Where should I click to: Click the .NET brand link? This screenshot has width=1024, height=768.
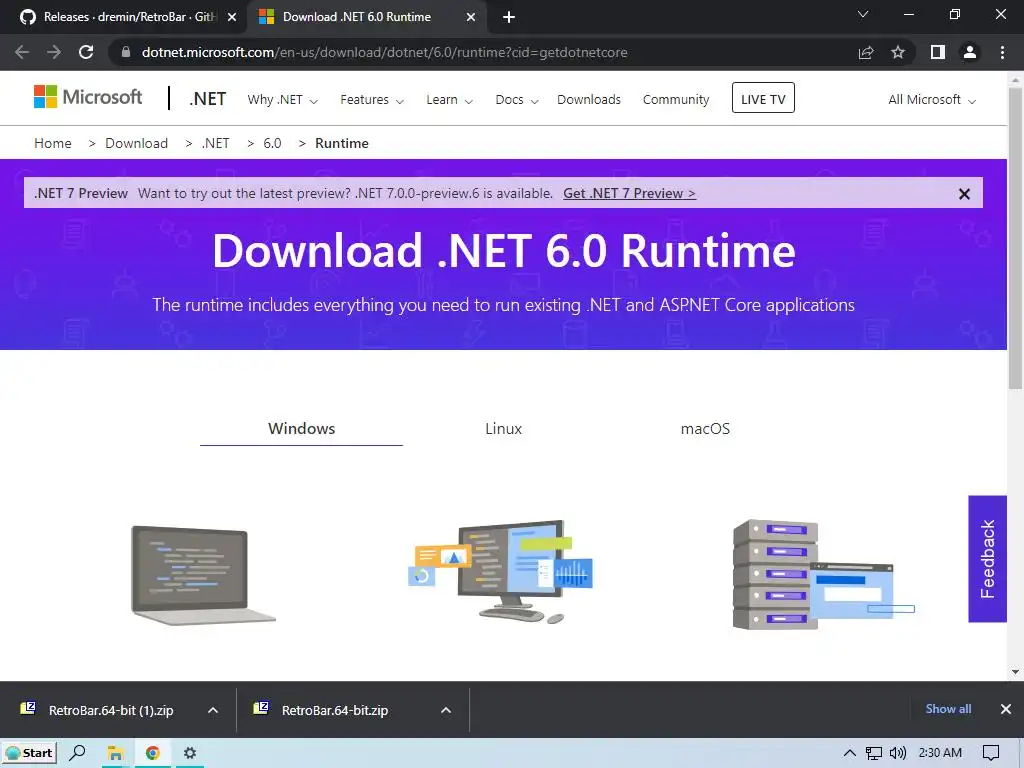click(x=208, y=99)
